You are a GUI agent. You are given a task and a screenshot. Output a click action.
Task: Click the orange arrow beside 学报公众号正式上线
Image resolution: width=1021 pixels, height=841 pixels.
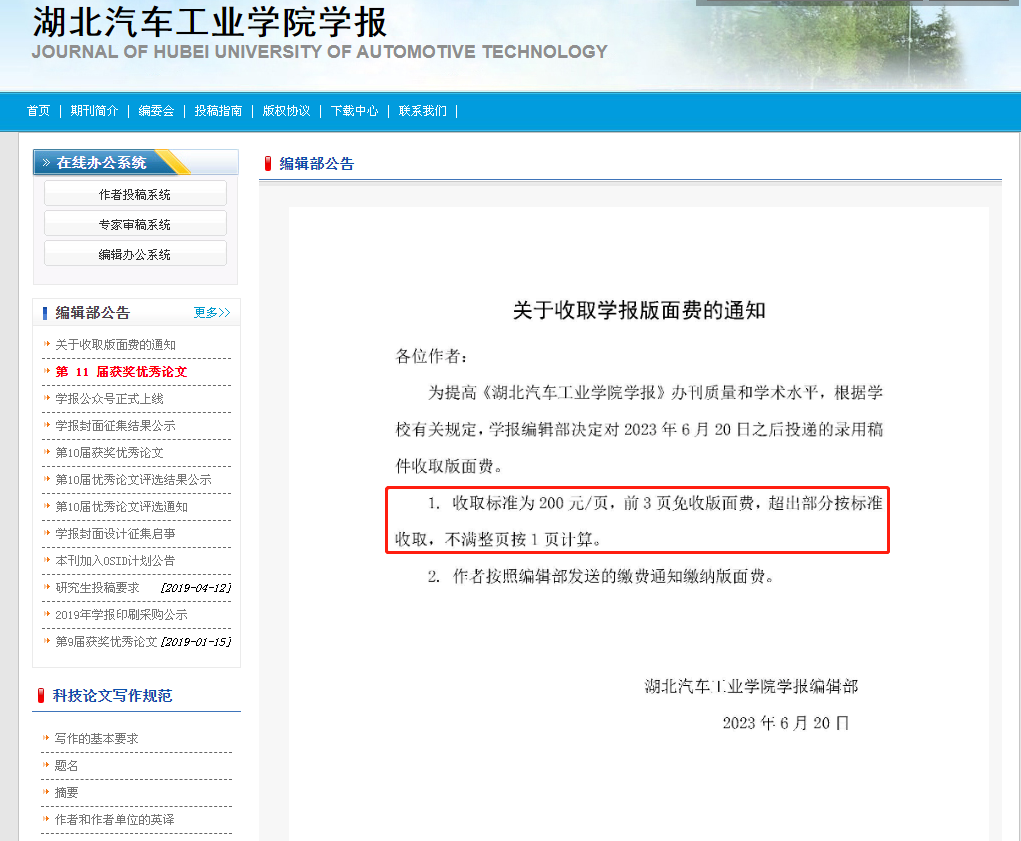pos(47,398)
